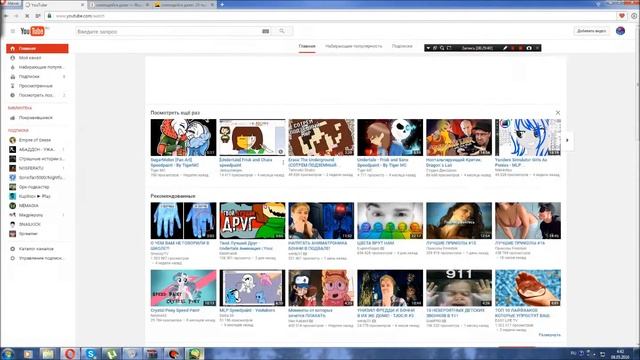Open Crystal Pony Speed Paint thumbnail
Viewport: 640px width, 360px height.
(183, 288)
